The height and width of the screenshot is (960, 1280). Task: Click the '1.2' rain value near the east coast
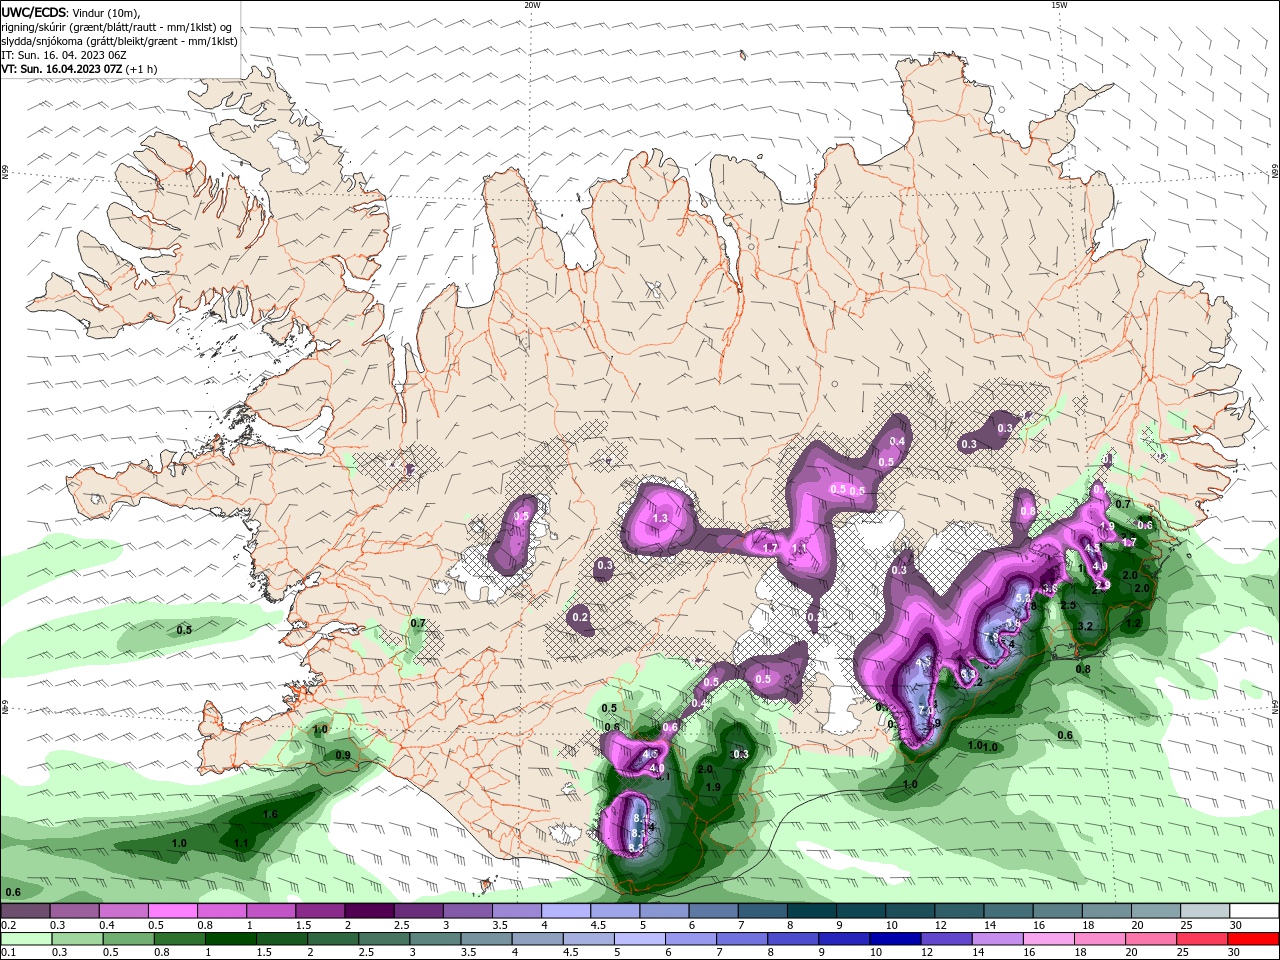(1134, 623)
